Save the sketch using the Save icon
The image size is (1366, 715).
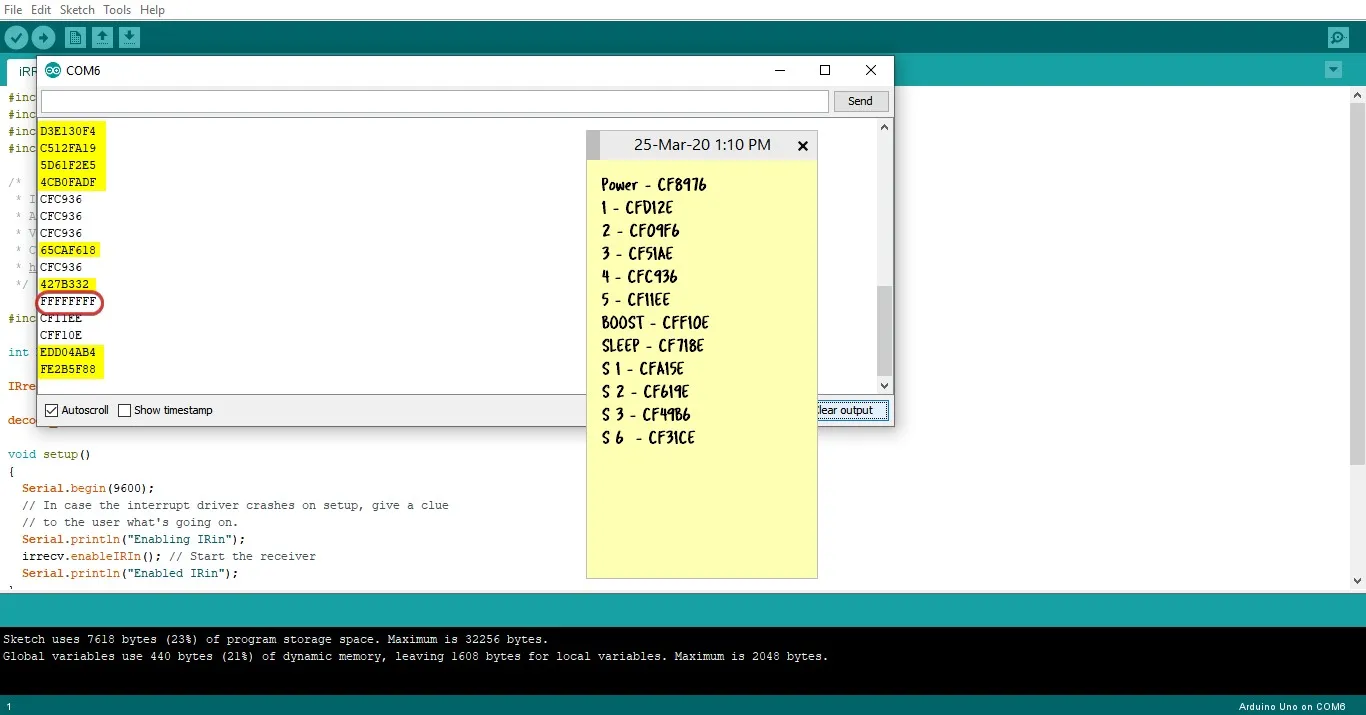(x=129, y=38)
